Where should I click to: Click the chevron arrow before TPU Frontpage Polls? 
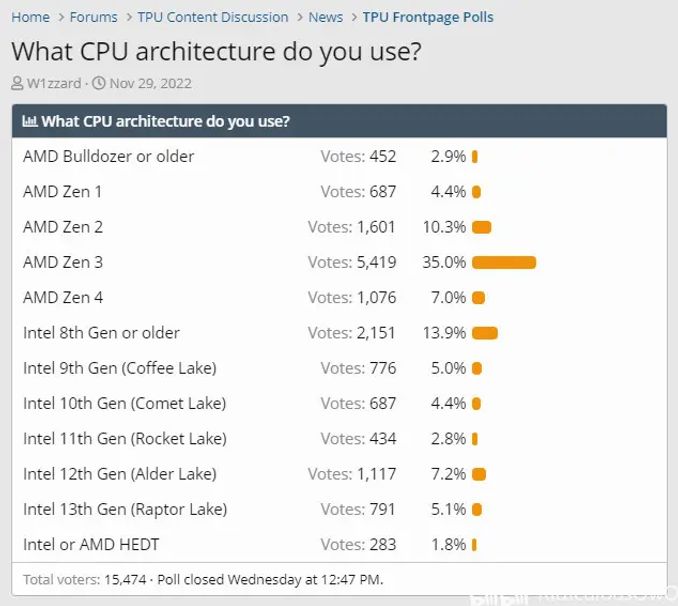coord(354,17)
